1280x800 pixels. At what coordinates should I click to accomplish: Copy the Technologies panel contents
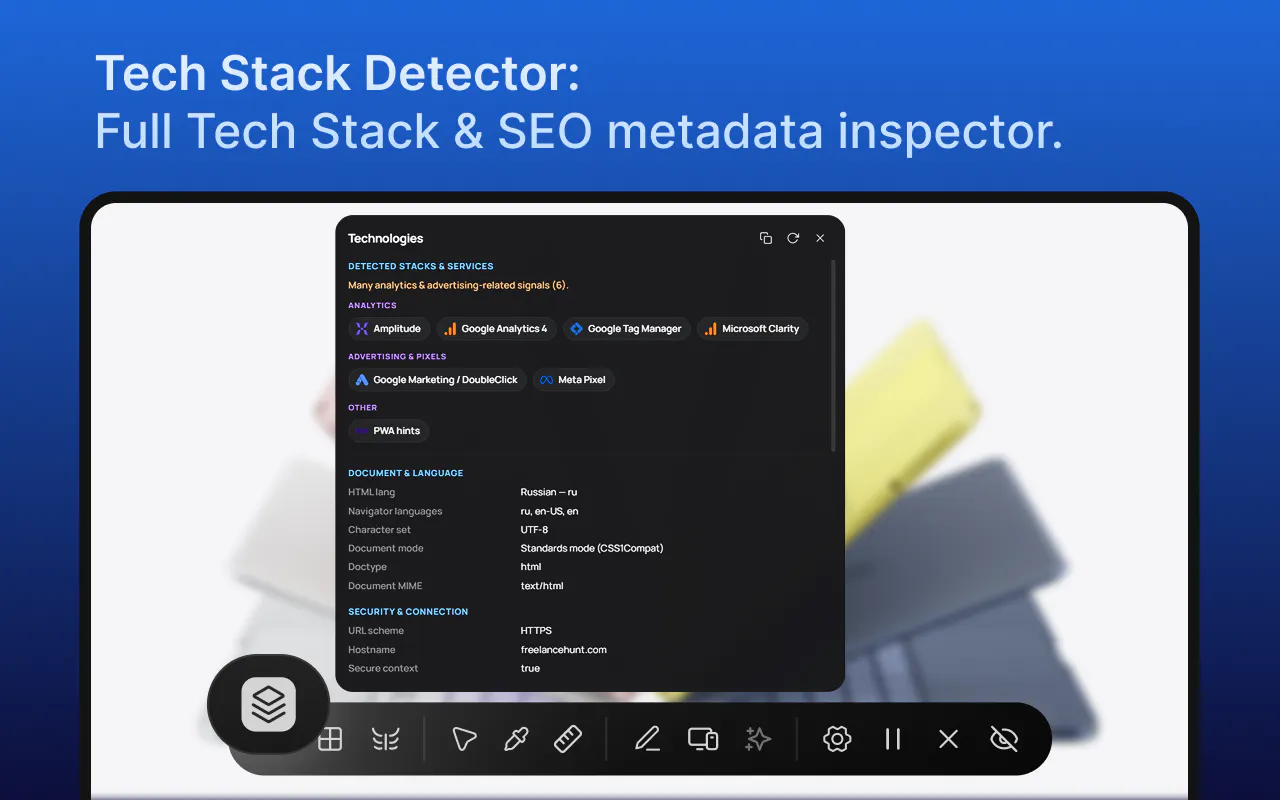pos(766,238)
